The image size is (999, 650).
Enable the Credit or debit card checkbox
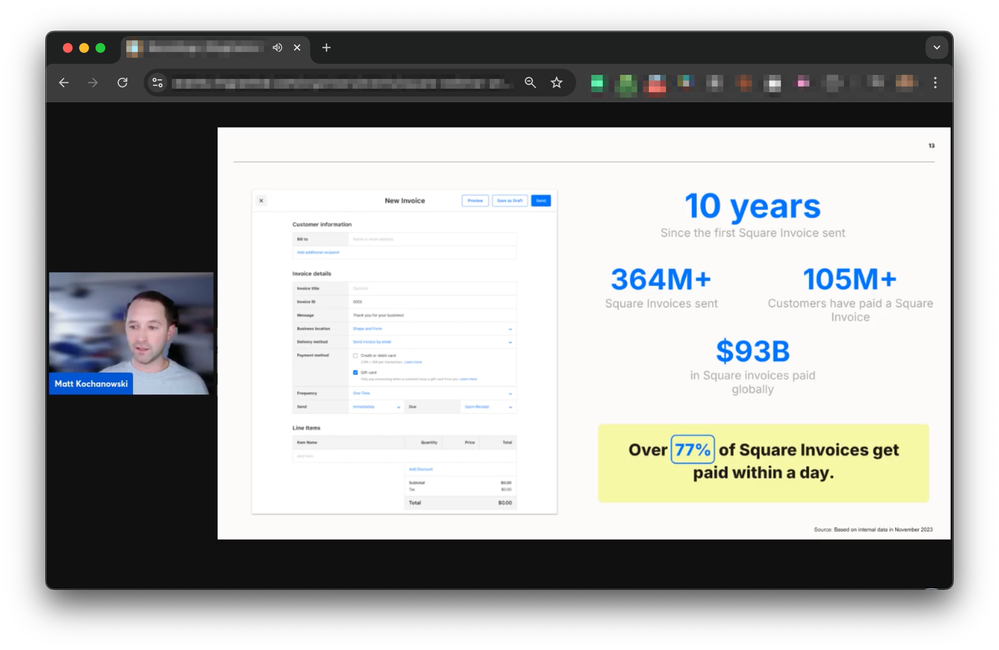355,356
